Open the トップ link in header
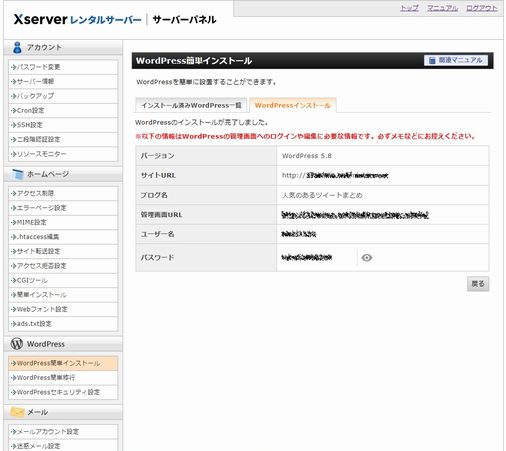This screenshot has width=506, height=451. click(409, 8)
